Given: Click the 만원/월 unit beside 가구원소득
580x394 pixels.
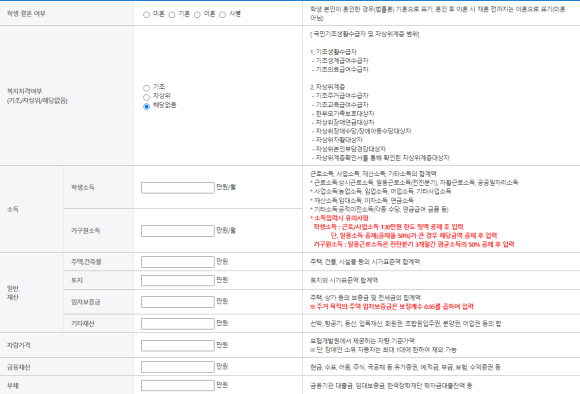Looking at the screenshot, I should pos(226,230).
